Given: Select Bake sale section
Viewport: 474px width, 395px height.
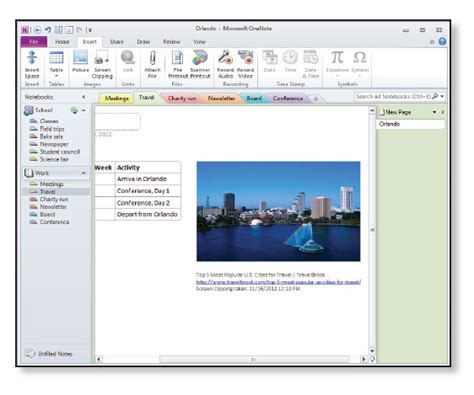Looking at the screenshot, I should point(51,136).
